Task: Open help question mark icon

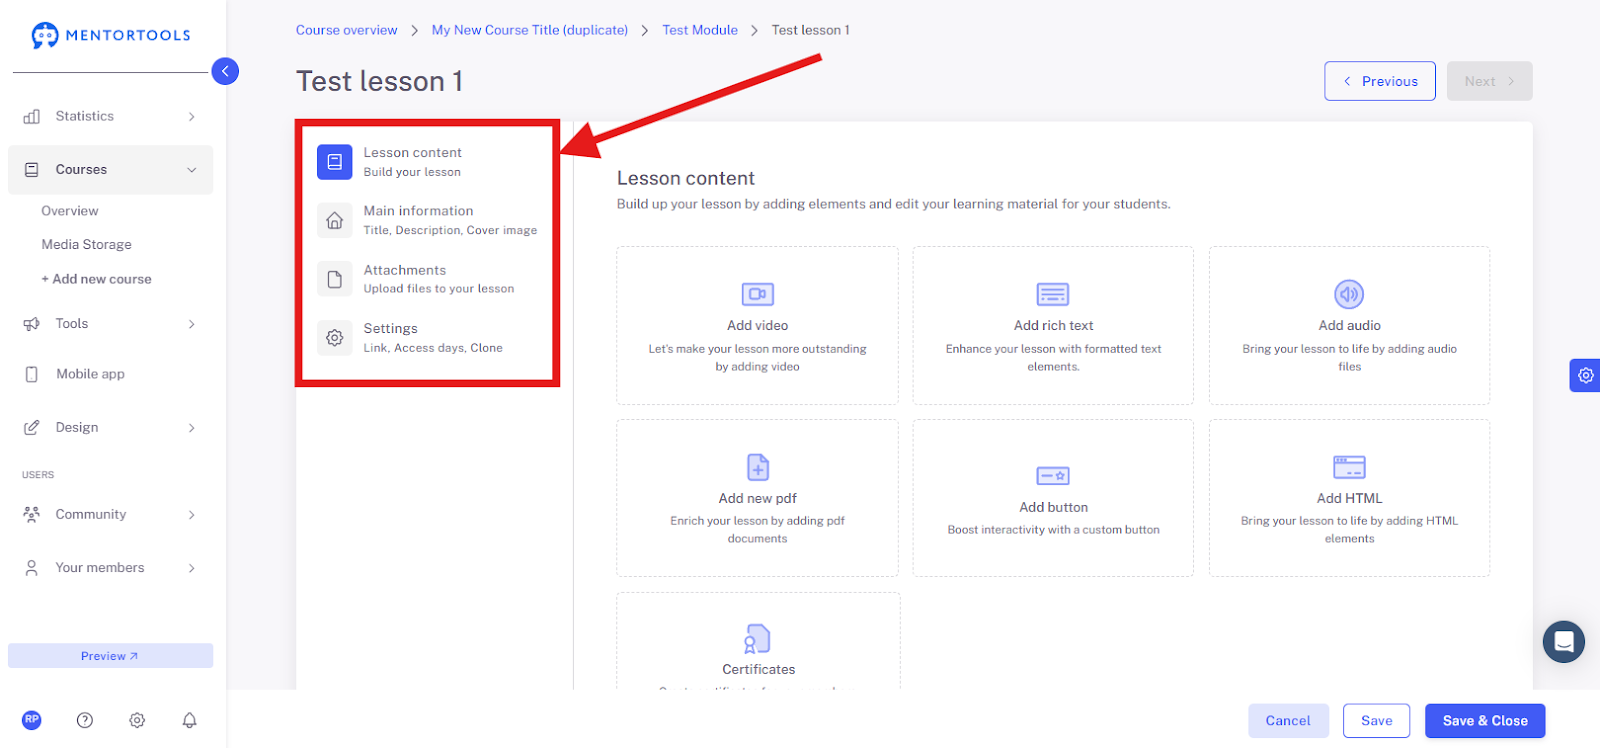Action: pyautogui.click(x=85, y=720)
